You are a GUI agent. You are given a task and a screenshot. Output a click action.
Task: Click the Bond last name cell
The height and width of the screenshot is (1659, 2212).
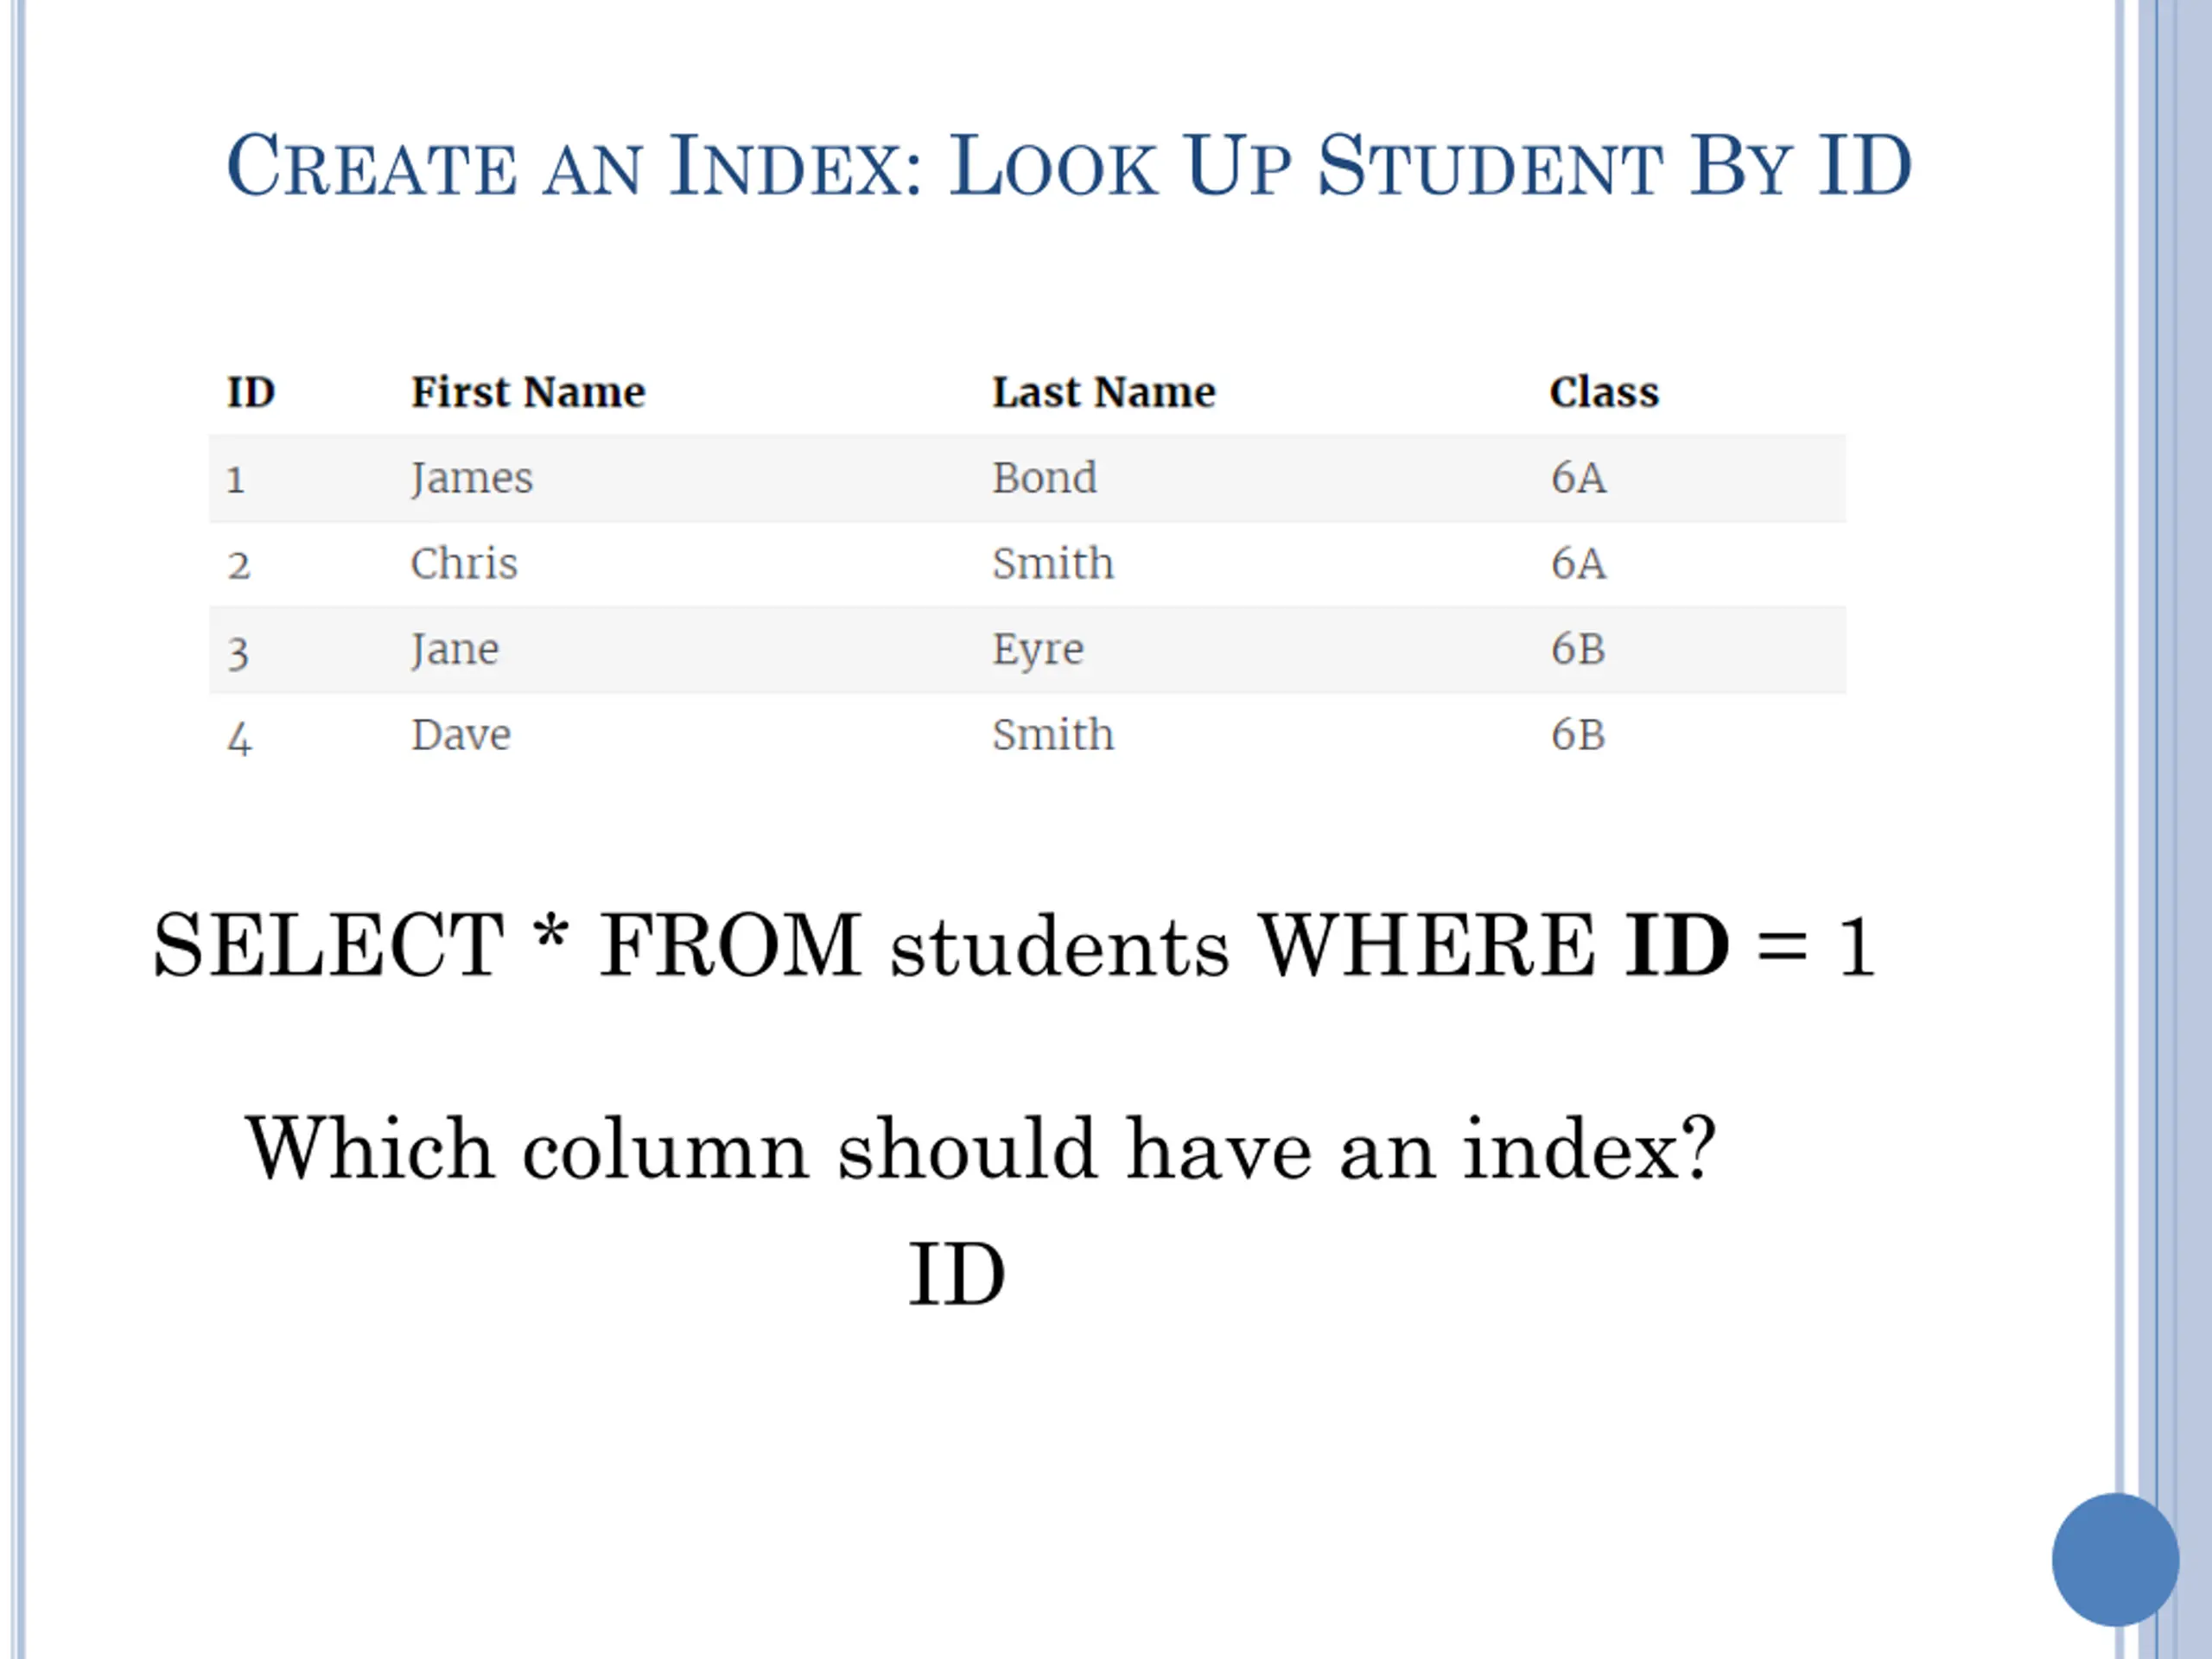1044,478
